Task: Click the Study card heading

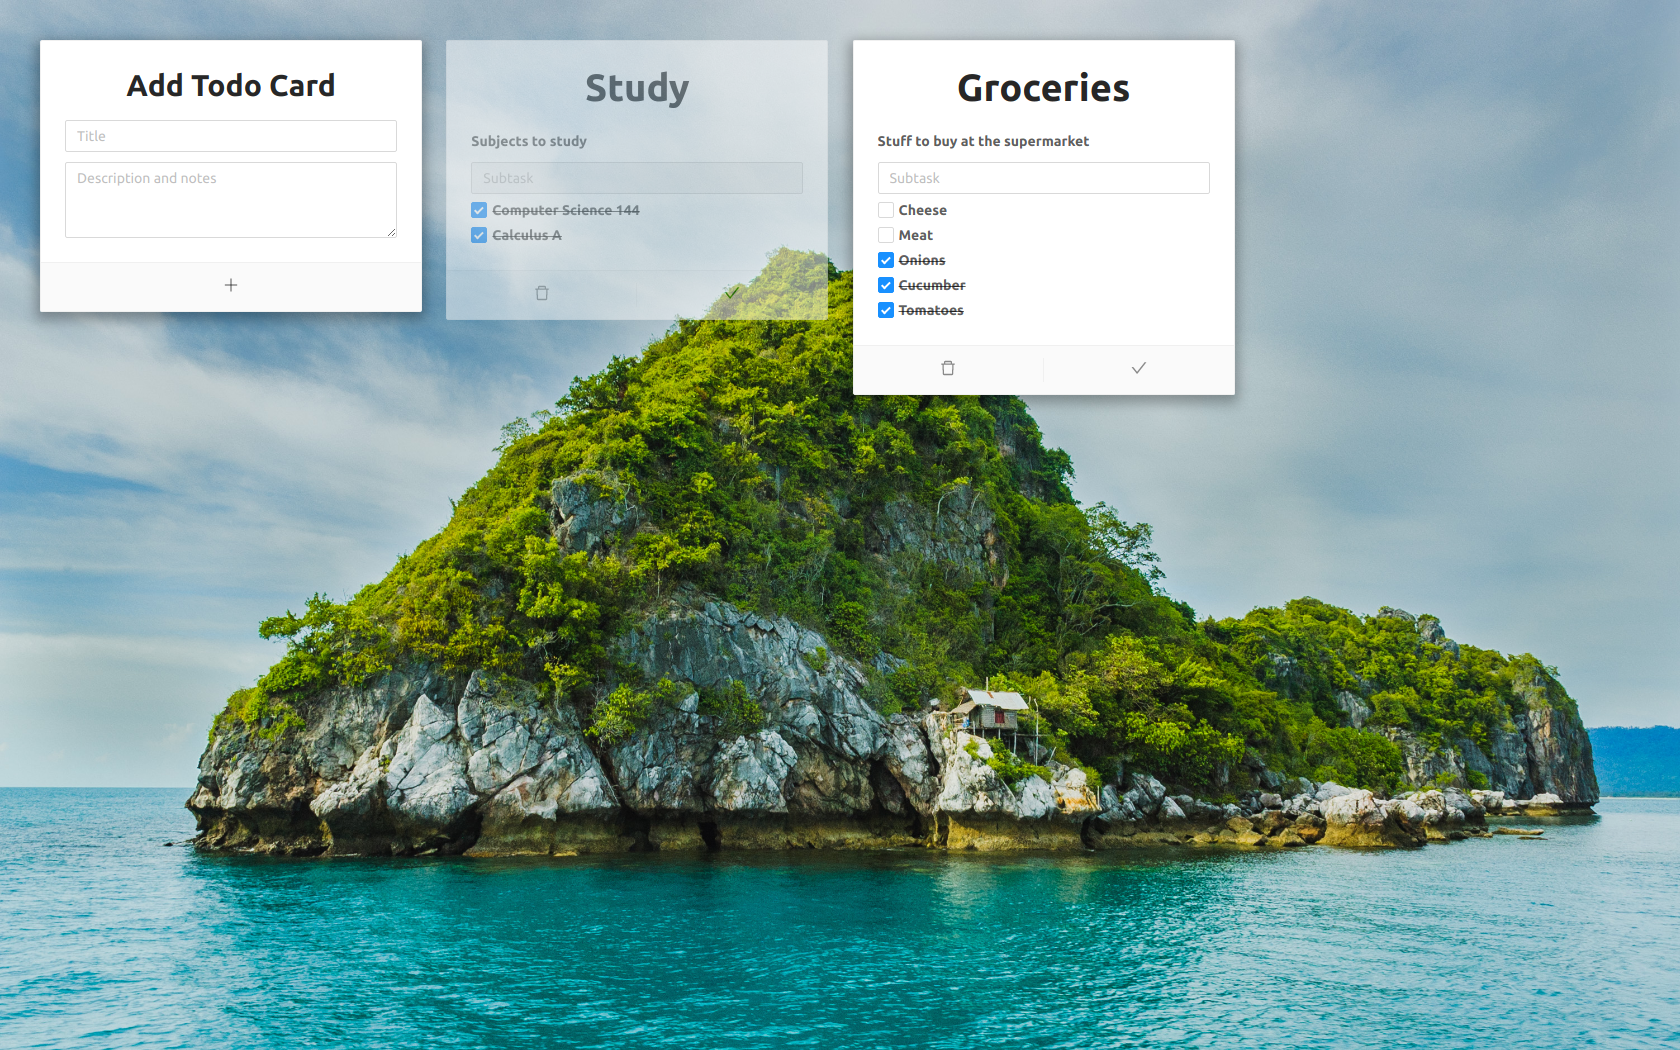Action: [637, 88]
